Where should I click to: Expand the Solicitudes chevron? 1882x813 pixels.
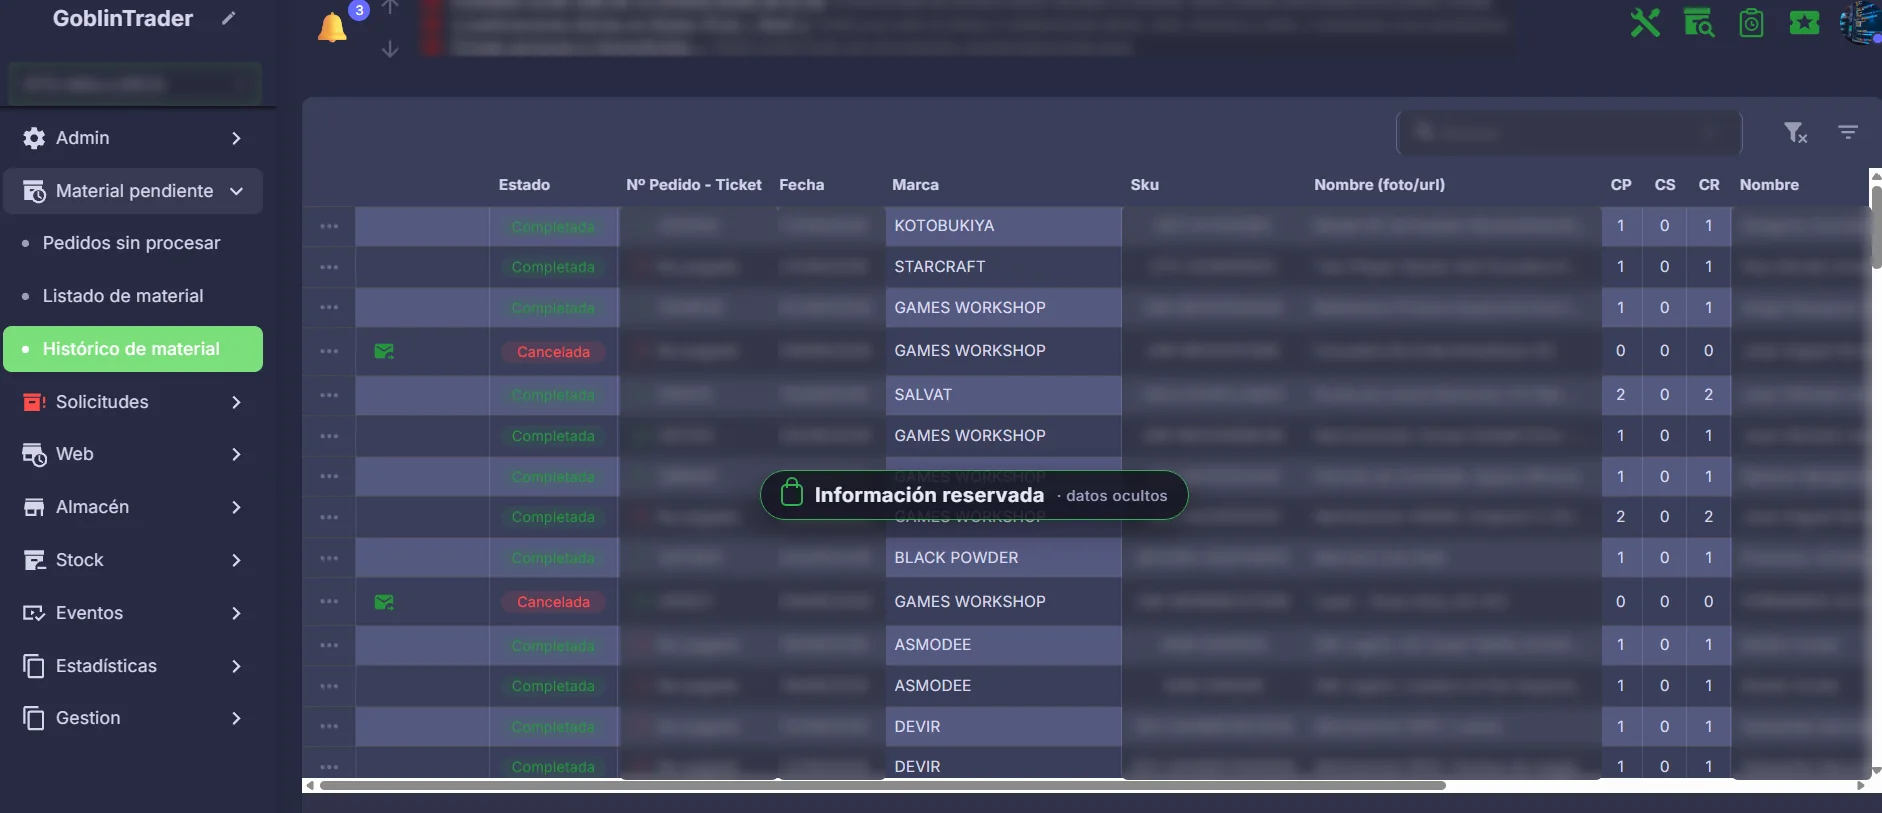pos(236,402)
